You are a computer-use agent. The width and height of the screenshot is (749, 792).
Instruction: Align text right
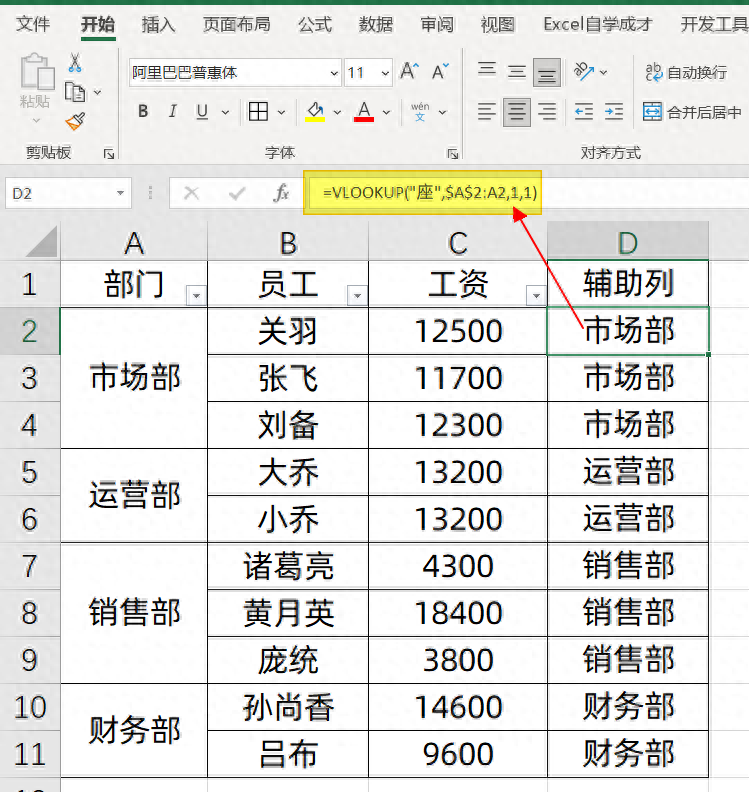[x=547, y=112]
